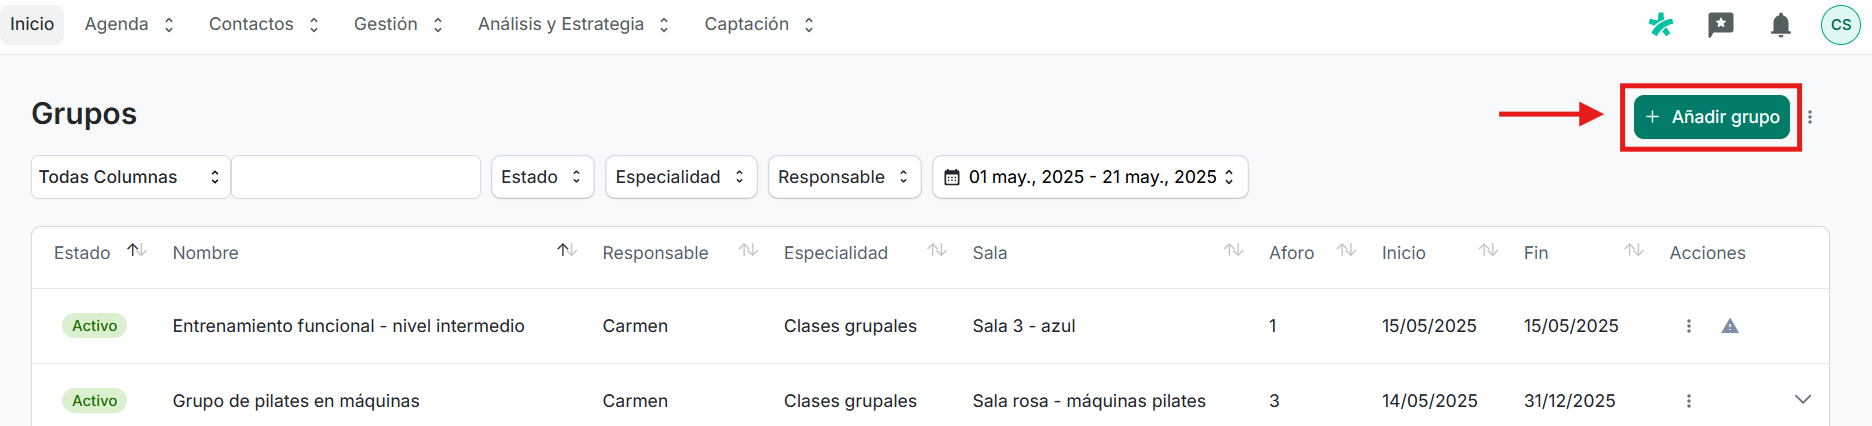The image size is (1872, 426).
Task: Open the three-dot menu beside Añadir grupo
Action: click(x=1810, y=117)
